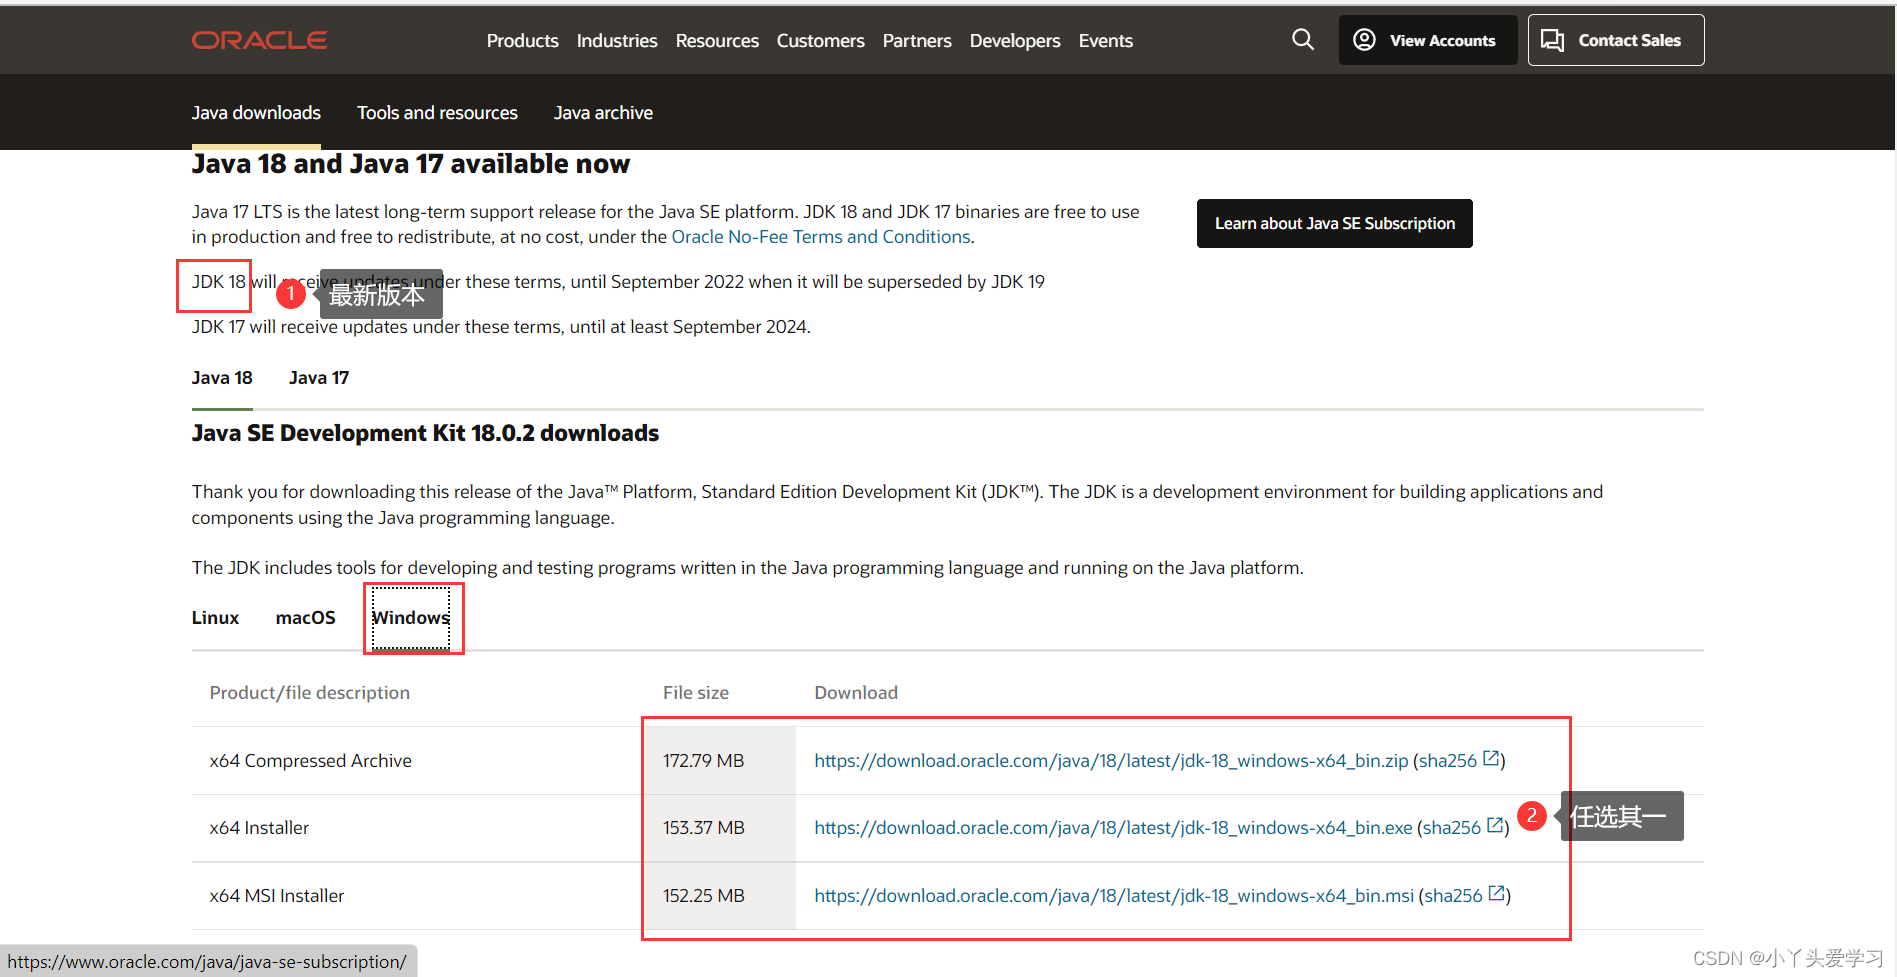
Task: Select the Linux platform tab
Action: click(x=215, y=618)
